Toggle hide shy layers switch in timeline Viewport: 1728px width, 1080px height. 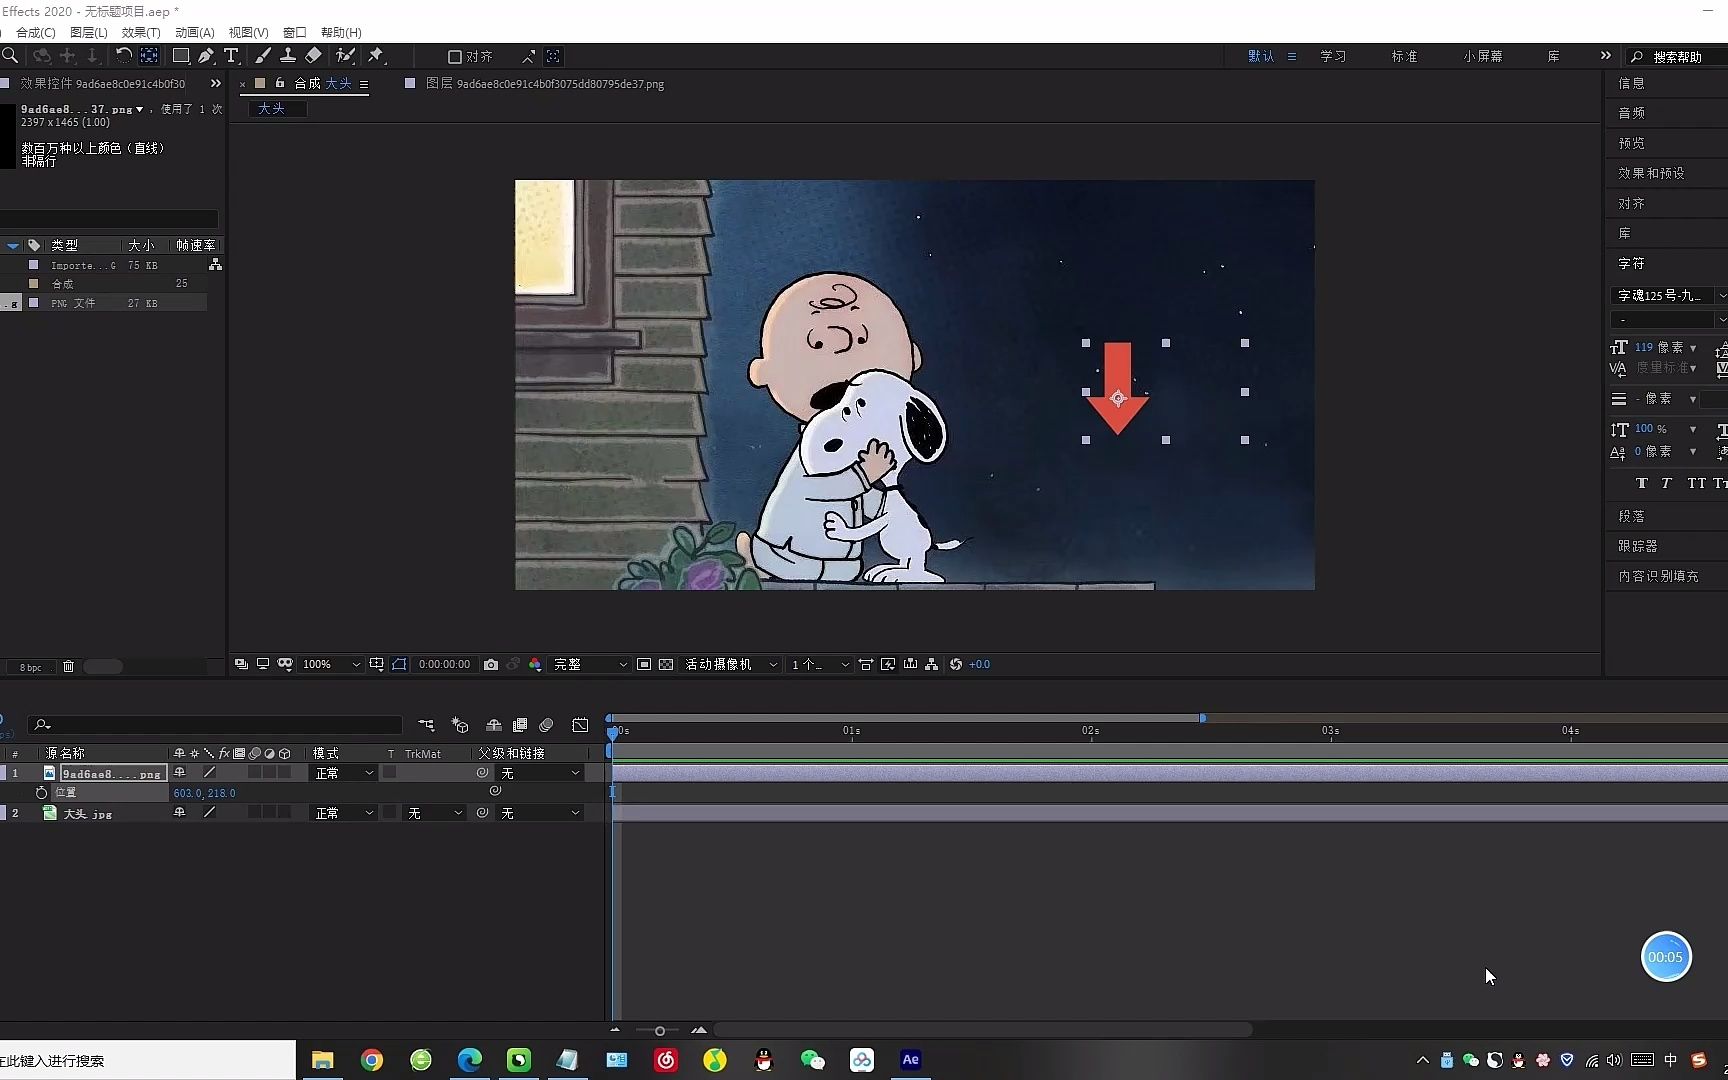pyautogui.click(x=494, y=725)
